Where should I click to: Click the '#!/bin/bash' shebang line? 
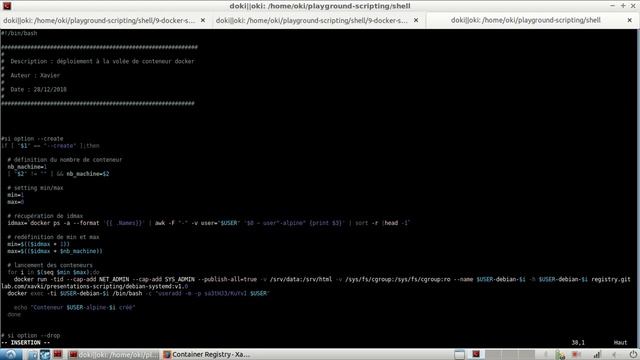19,33
